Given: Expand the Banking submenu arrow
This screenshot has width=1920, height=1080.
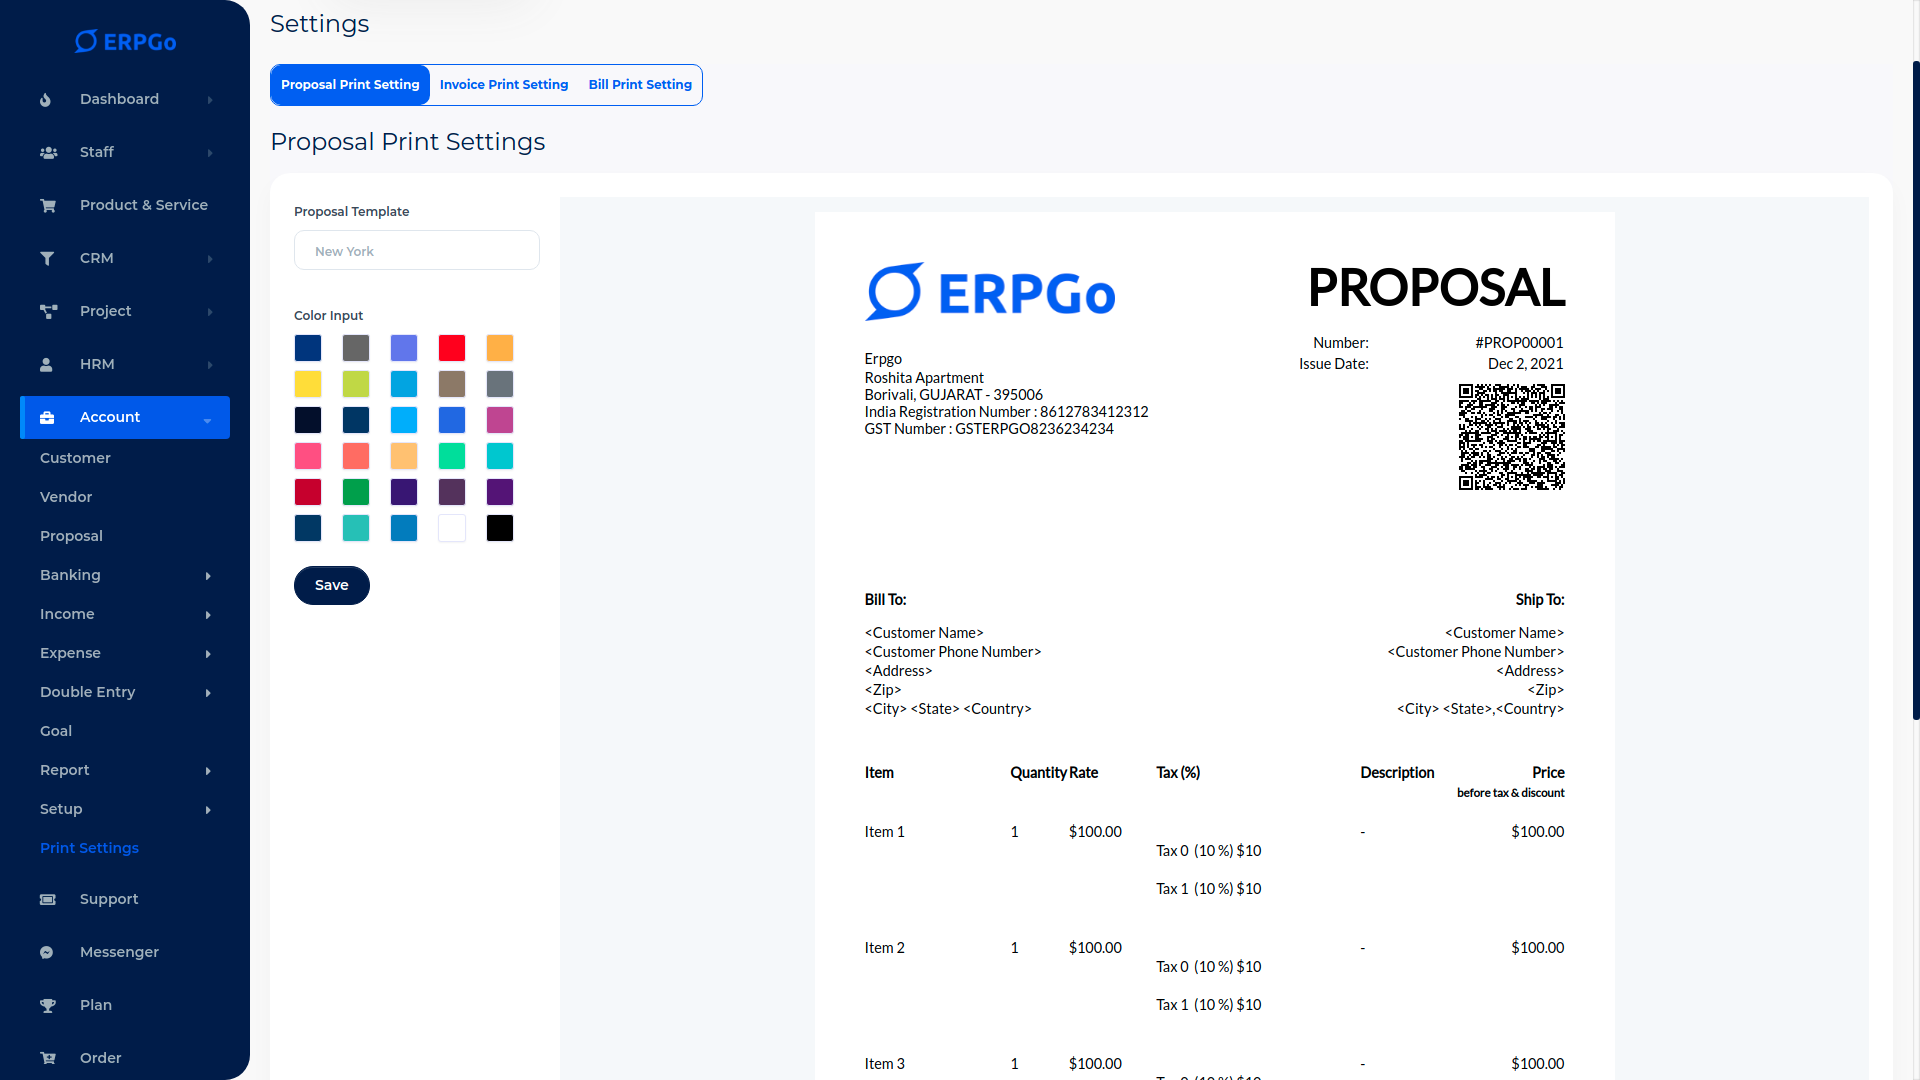Looking at the screenshot, I should (208, 576).
